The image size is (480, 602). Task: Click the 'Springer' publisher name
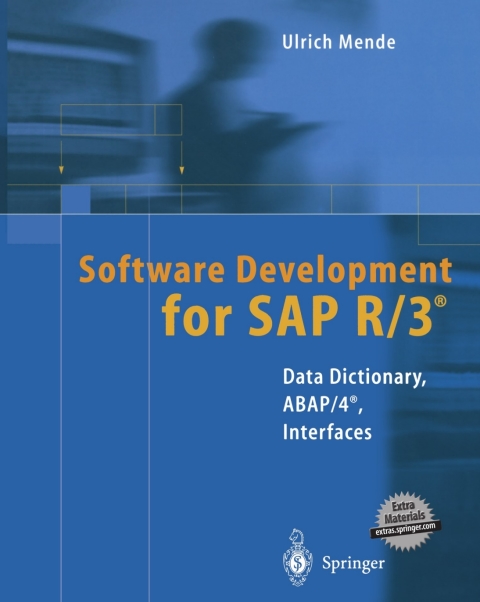[x=353, y=563]
